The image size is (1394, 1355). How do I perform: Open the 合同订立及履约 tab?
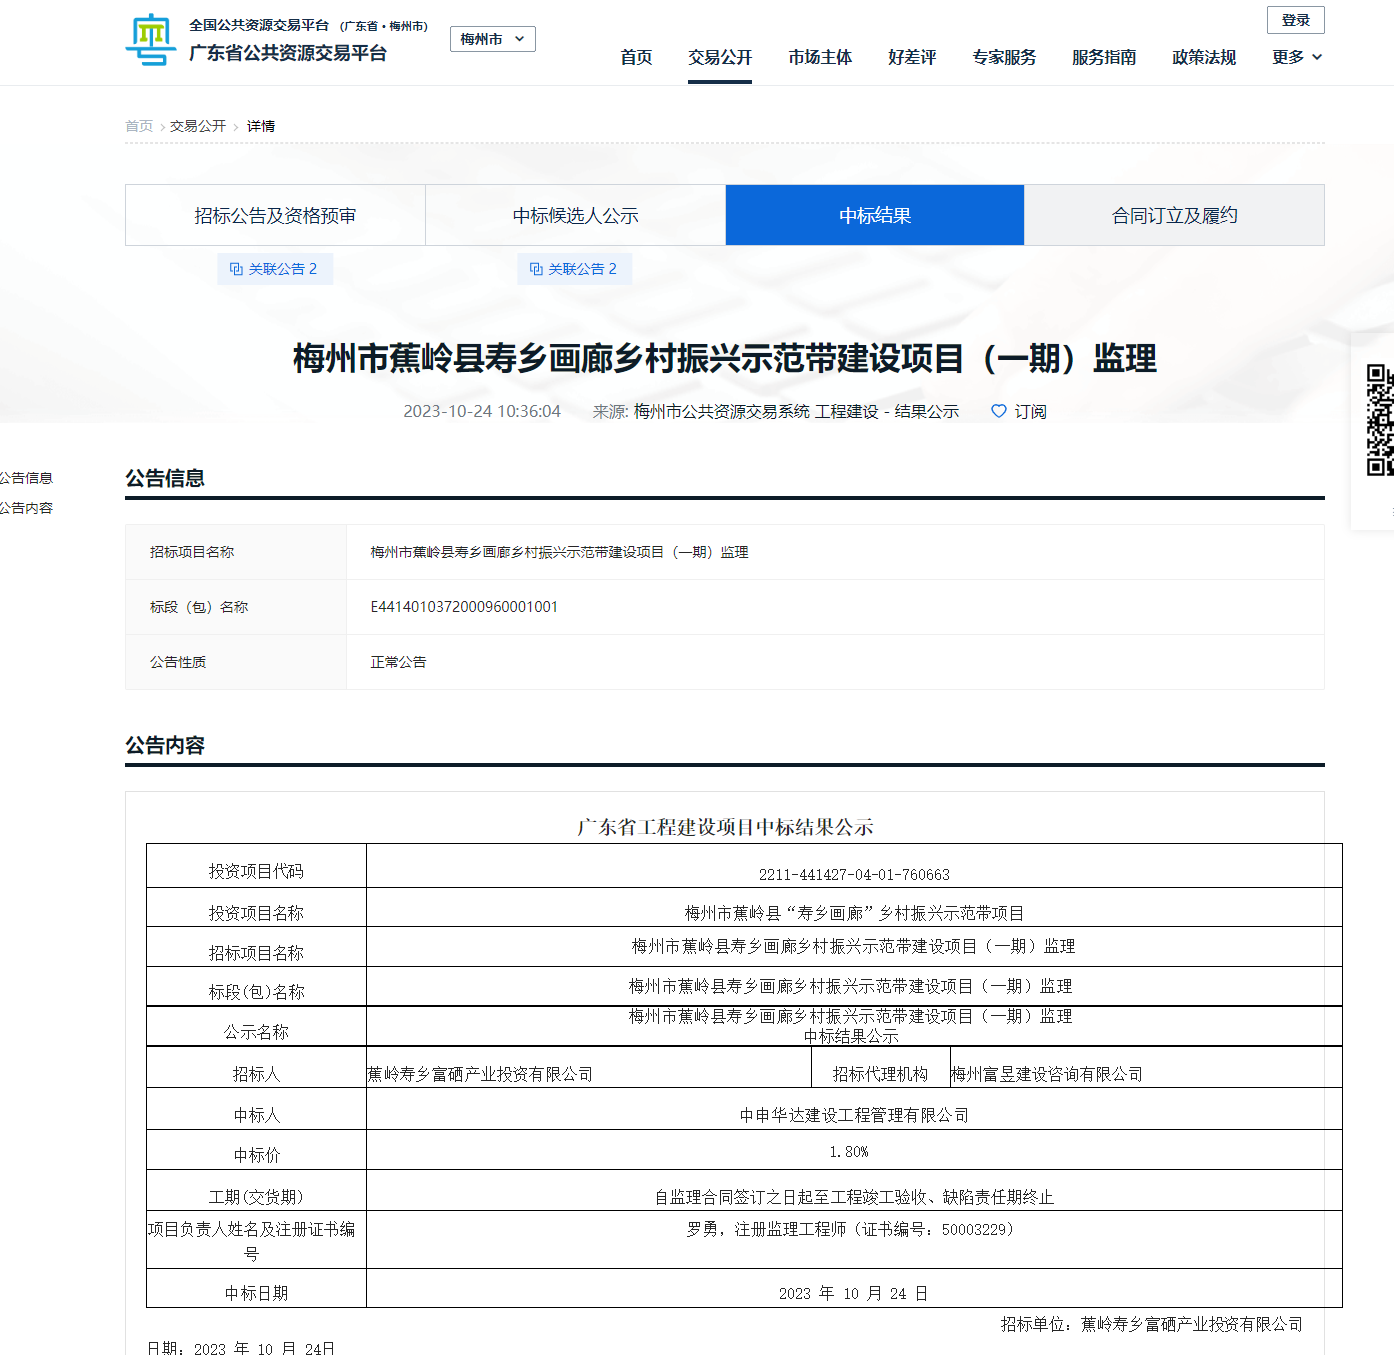click(x=1174, y=215)
